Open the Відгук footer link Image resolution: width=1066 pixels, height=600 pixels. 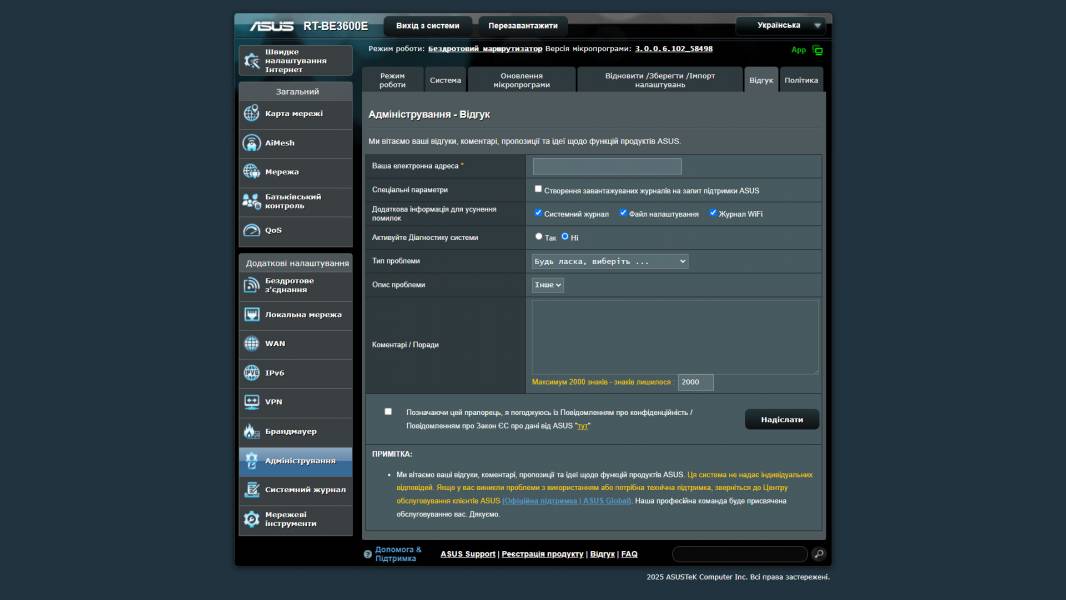[602, 554]
